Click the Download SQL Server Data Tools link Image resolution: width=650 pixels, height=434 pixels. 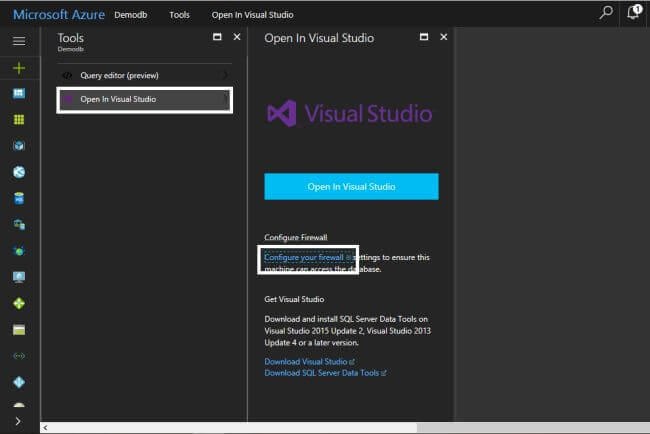[x=321, y=373]
